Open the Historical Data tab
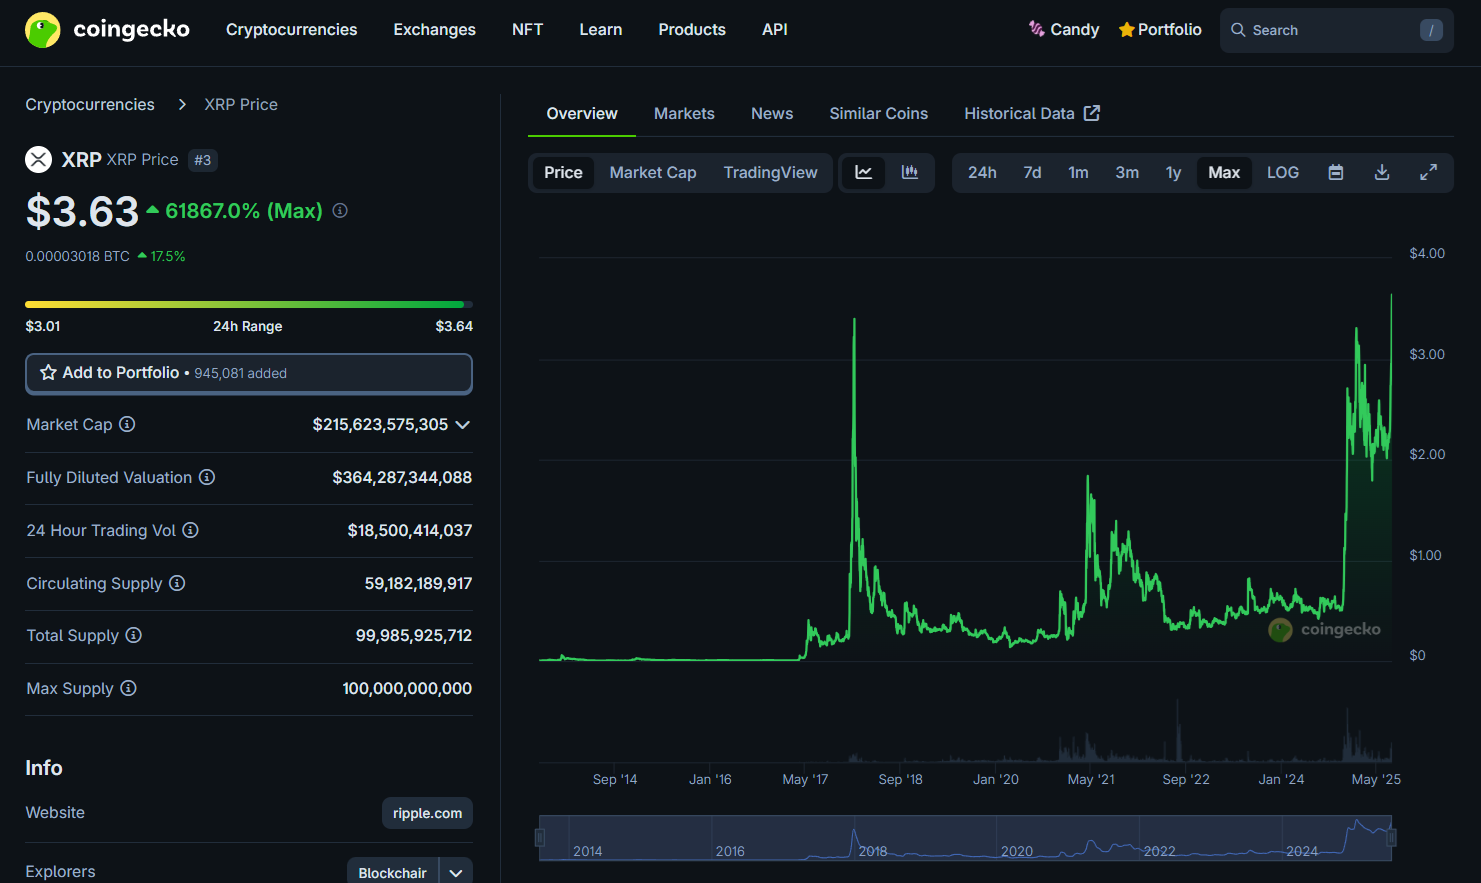This screenshot has width=1481, height=883. 1032,113
